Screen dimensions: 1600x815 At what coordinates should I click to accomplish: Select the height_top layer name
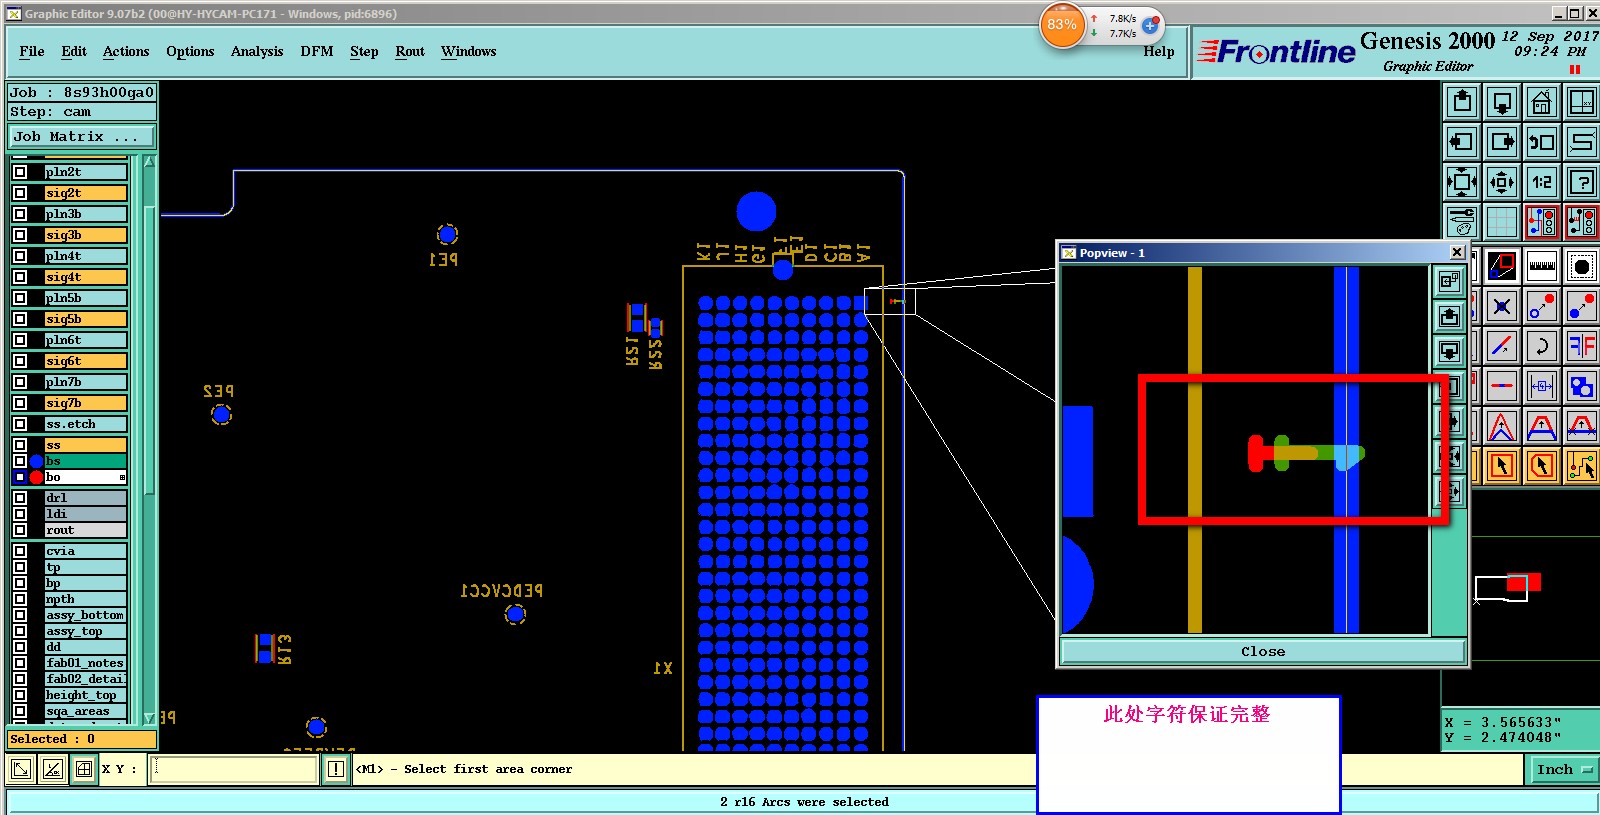pyautogui.click(x=86, y=695)
